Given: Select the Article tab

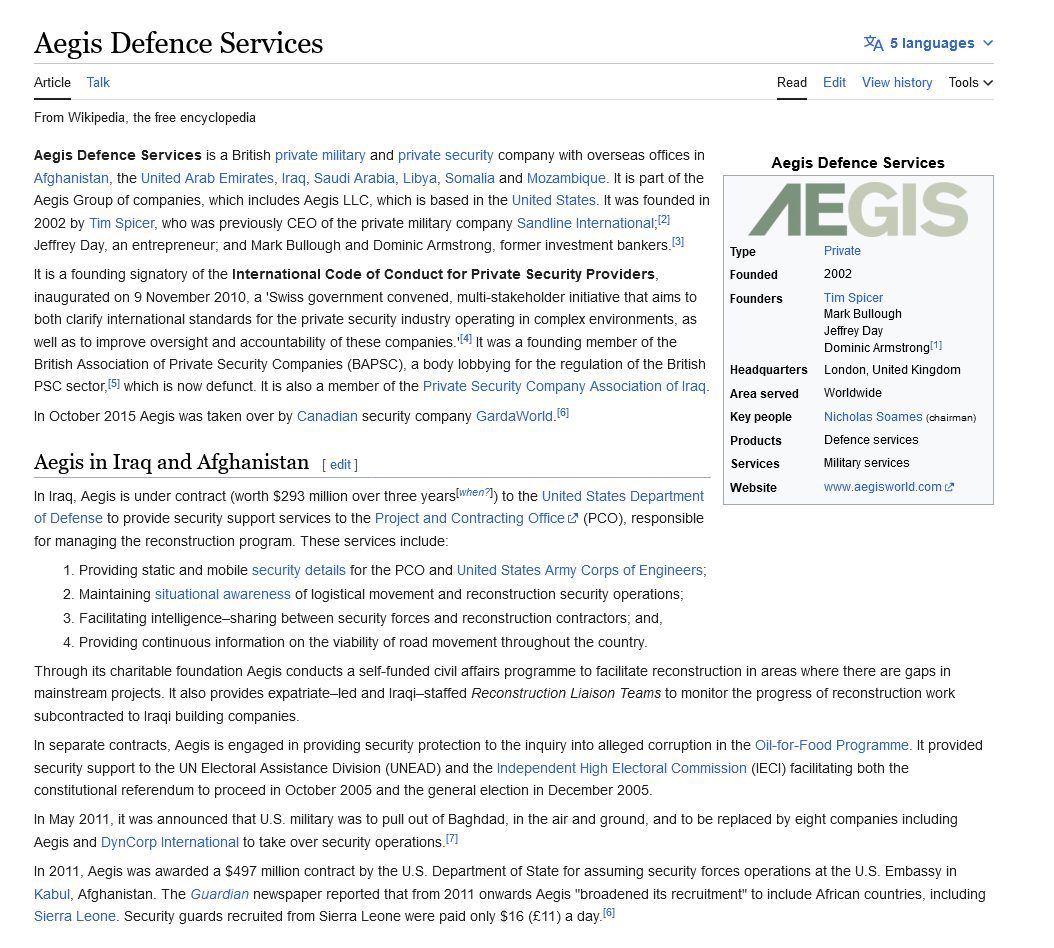Looking at the screenshot, I should (52, 82).
